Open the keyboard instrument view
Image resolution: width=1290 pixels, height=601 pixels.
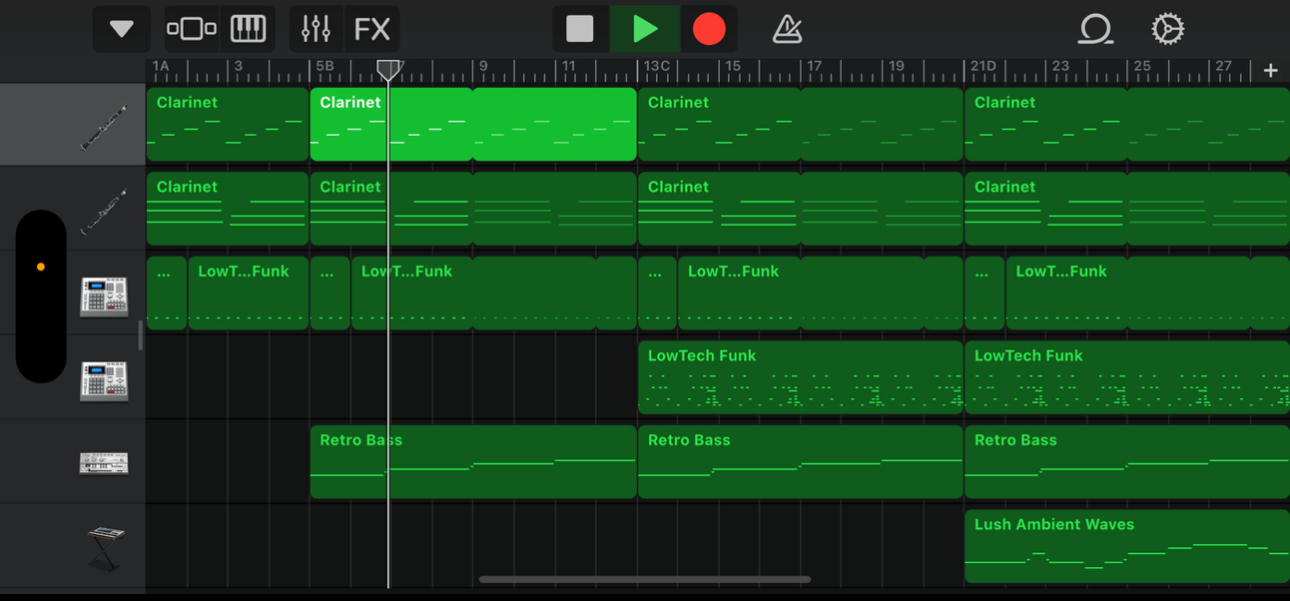(x=248, y=29)
